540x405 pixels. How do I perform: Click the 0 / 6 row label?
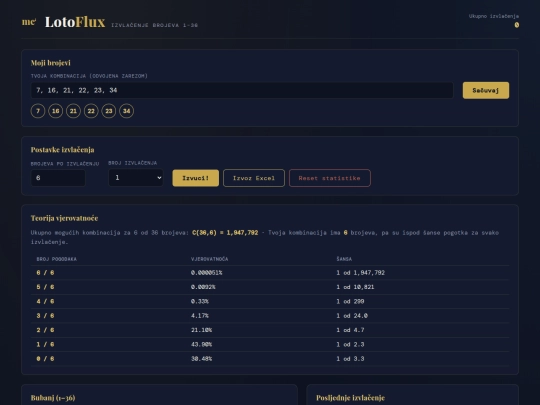click(x=45, y=359)
